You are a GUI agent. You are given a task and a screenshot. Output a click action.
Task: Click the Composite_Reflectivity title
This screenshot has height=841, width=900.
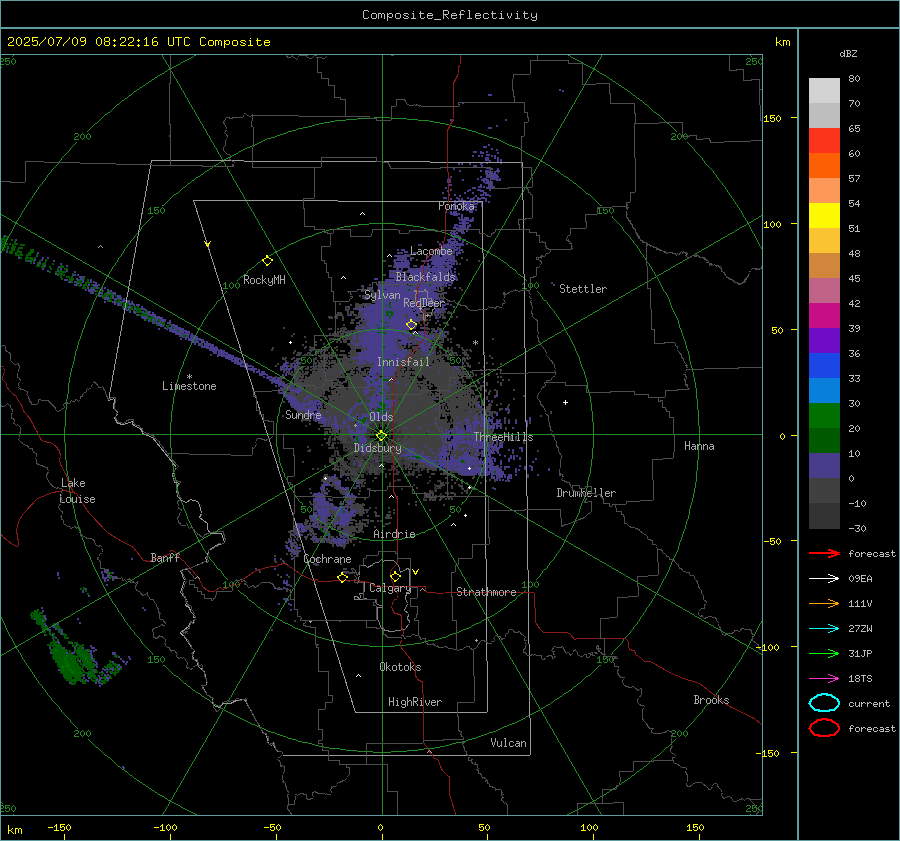tap(450, 15)
